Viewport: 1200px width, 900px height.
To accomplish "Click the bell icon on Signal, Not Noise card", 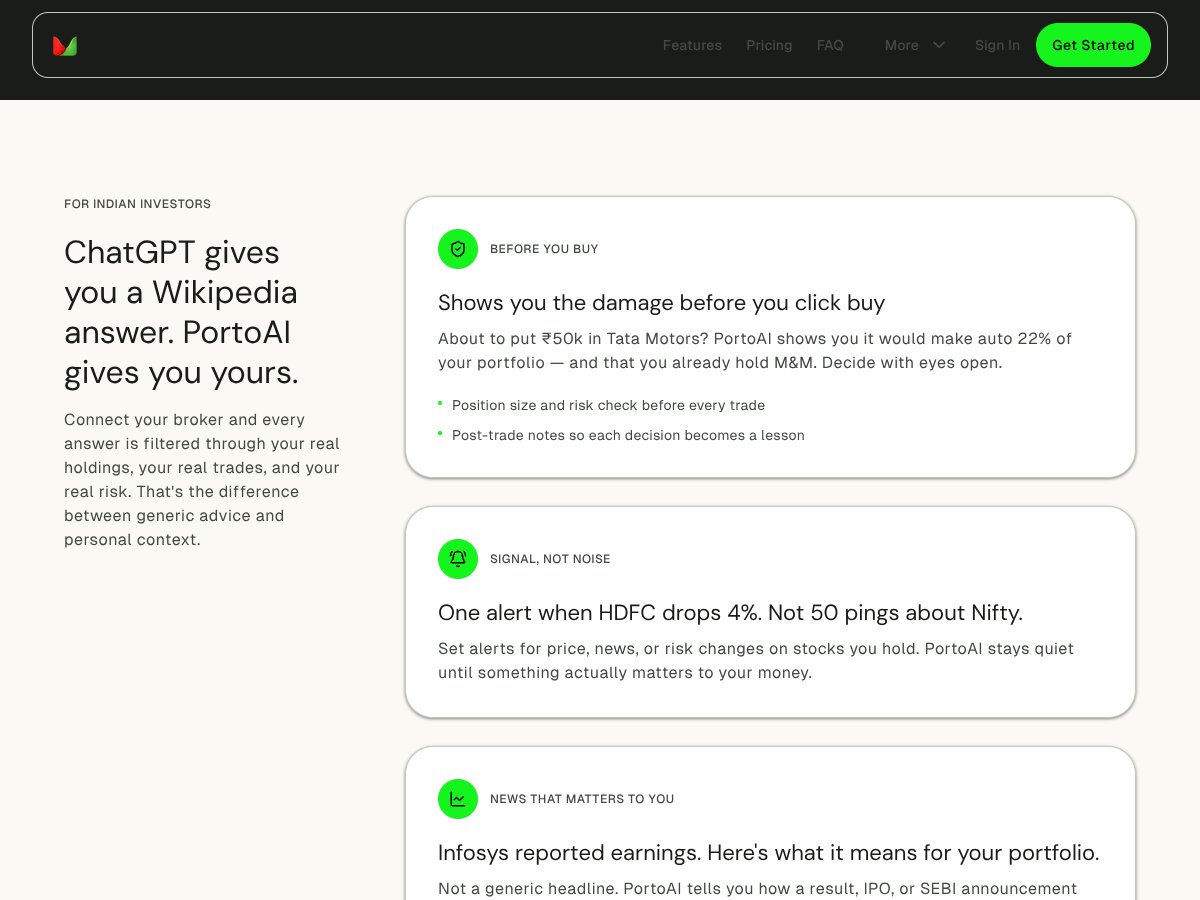I will (458, 559).
